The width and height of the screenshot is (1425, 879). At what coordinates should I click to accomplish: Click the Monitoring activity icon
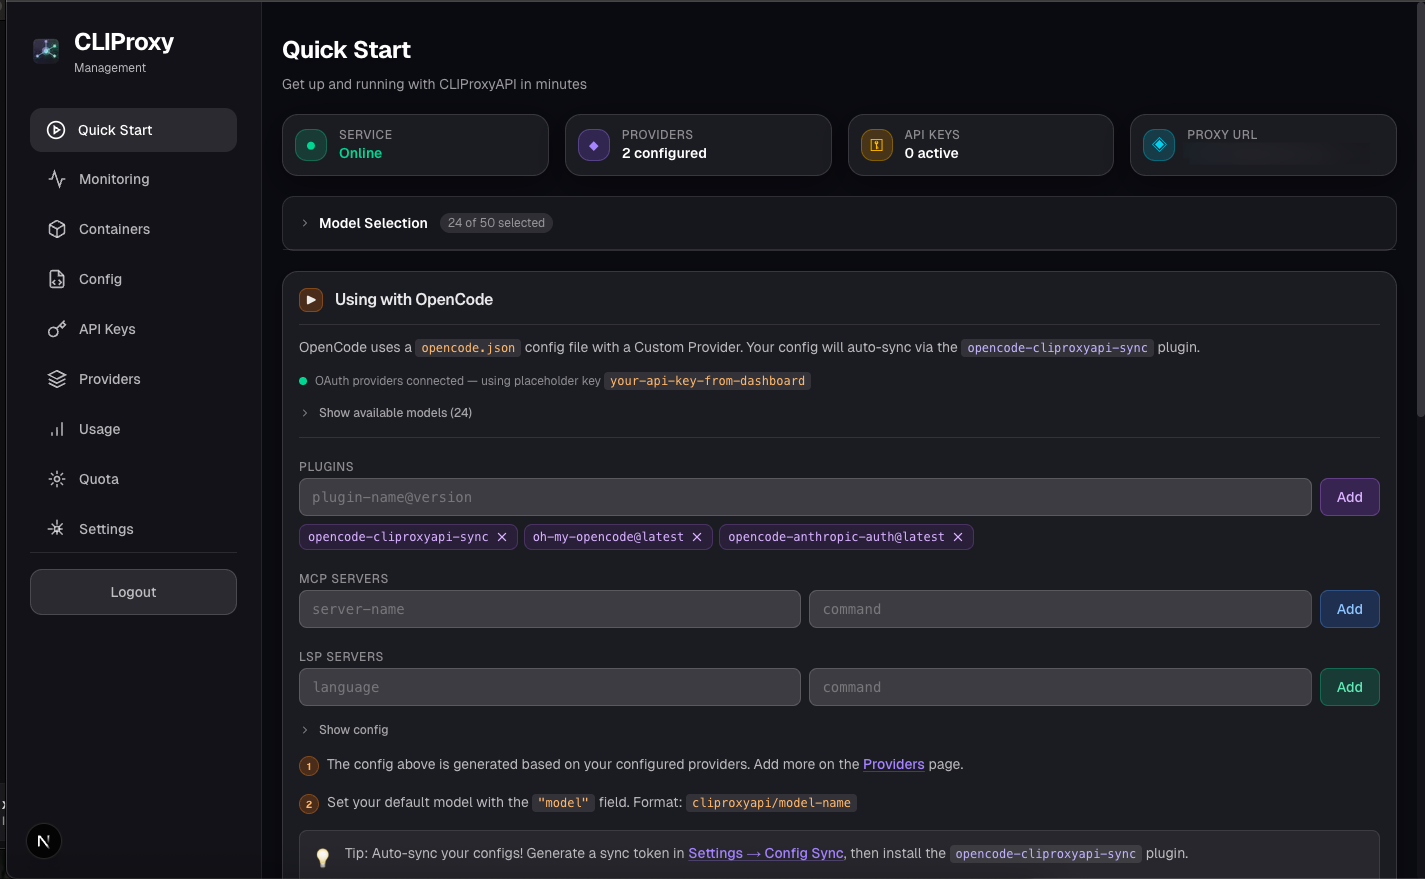tap(57, 179)
